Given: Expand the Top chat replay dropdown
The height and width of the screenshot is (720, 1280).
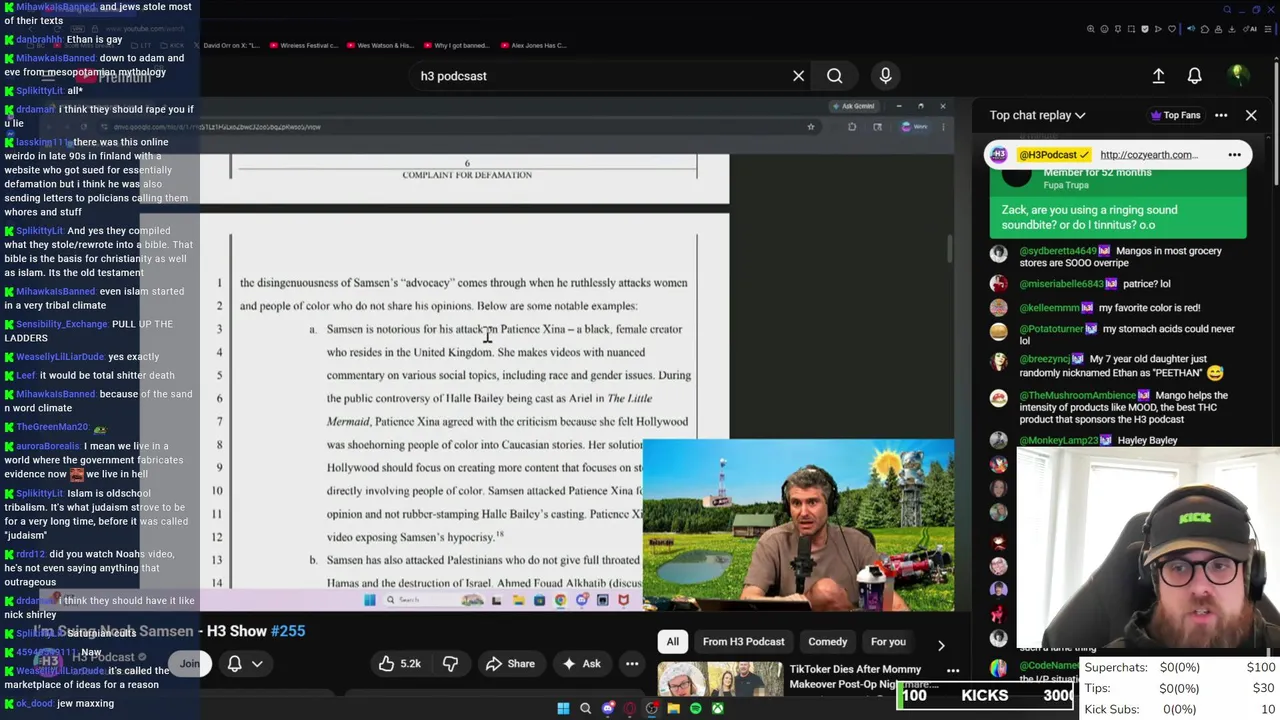Looking at the screenshot, I should (x=1037, y=115).
